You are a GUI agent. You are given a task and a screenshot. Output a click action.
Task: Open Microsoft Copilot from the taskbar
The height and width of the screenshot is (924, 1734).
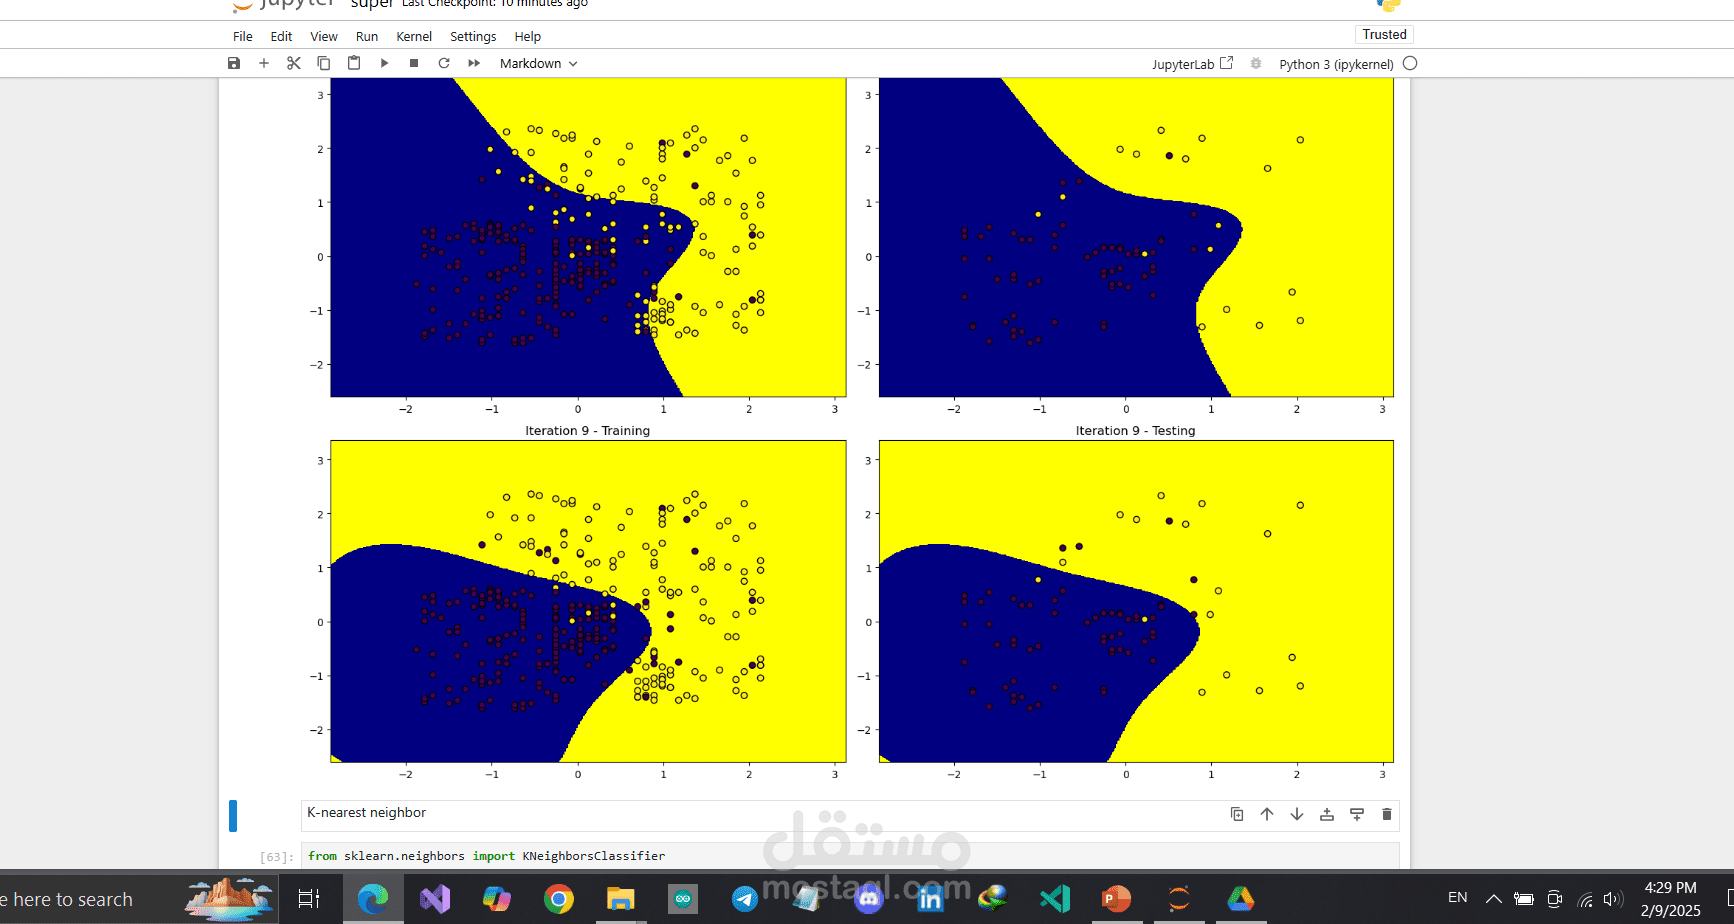(497, 899)
